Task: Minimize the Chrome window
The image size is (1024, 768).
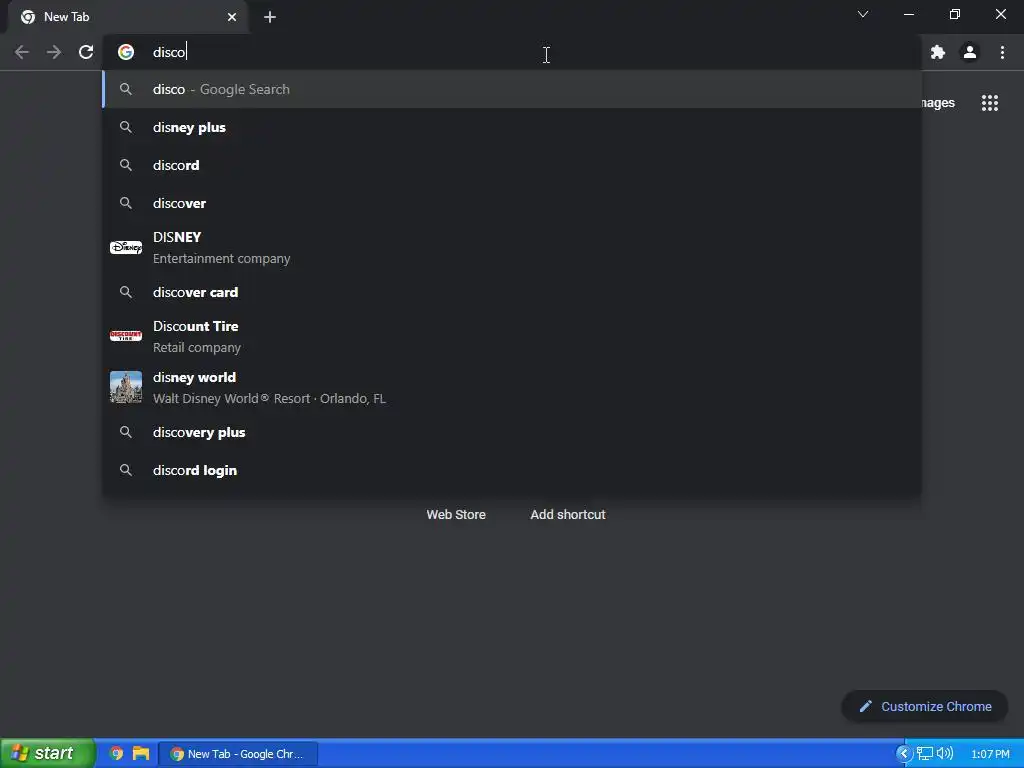Action: tap(909, 14)
